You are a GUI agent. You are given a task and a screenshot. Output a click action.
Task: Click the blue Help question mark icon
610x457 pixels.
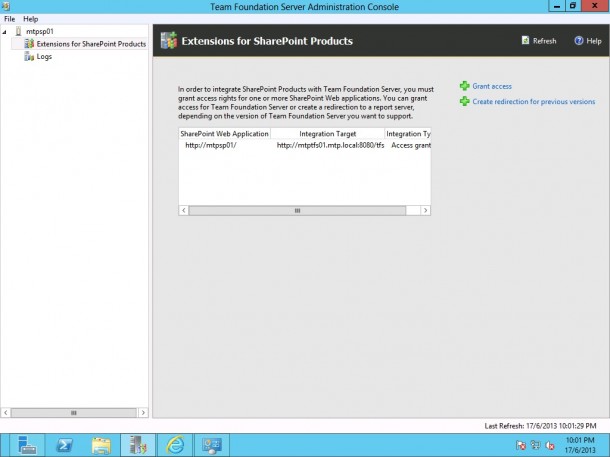(579, 40)
